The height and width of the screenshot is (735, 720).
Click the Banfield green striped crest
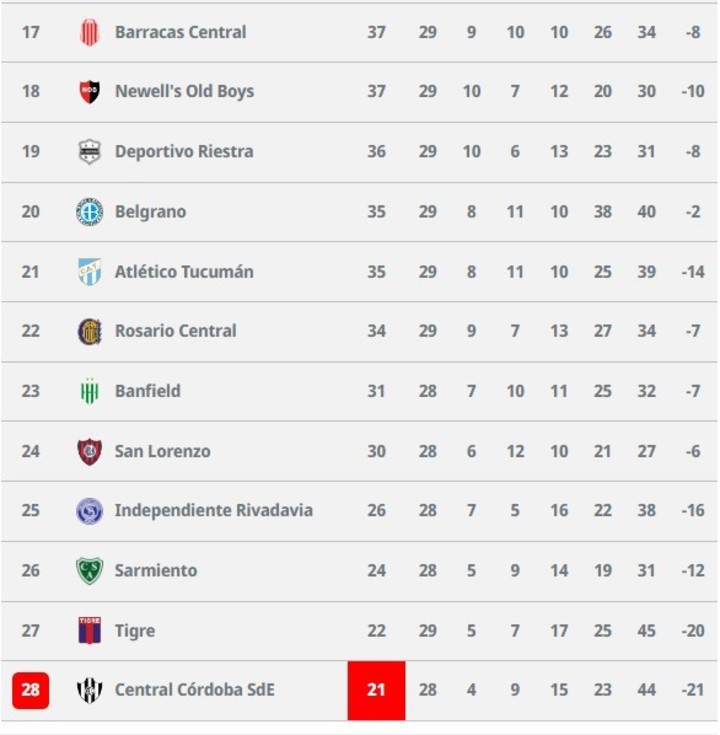89,391
